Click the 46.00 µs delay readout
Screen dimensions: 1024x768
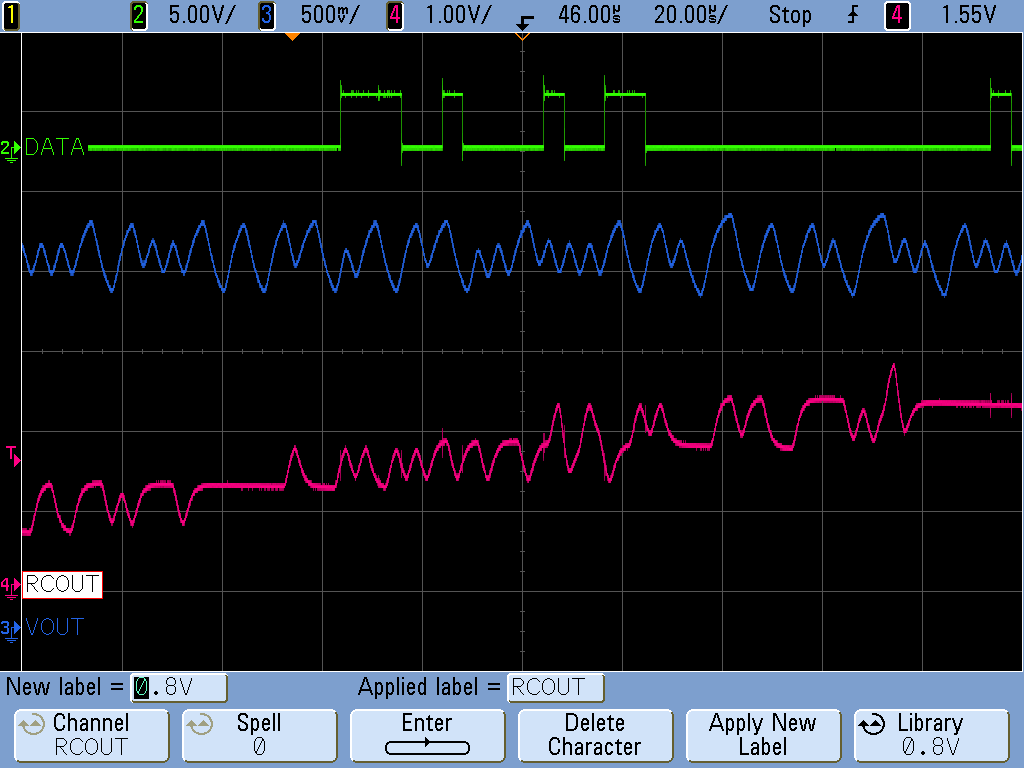589,15
